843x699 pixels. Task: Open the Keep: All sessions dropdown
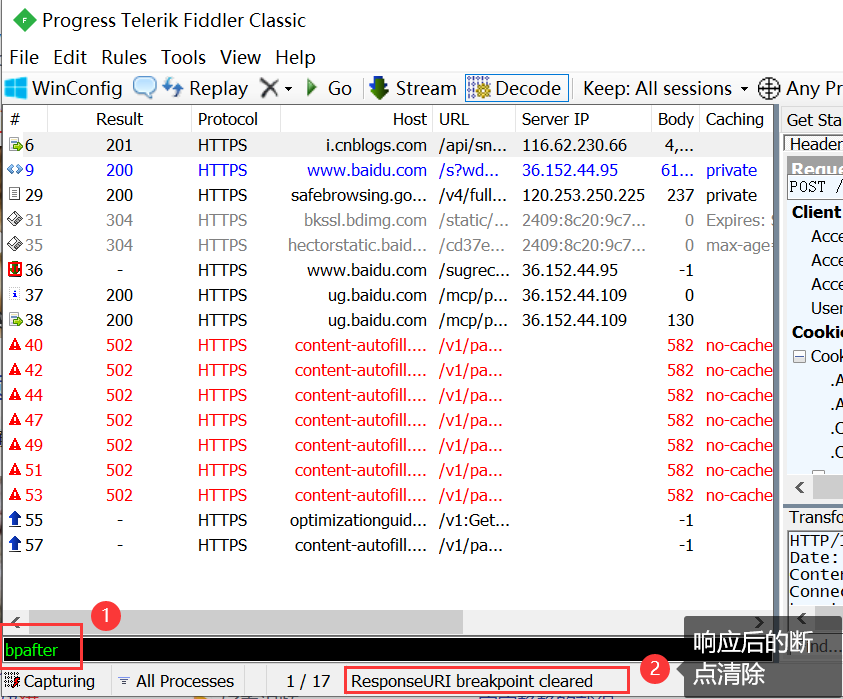pos(666,88)
